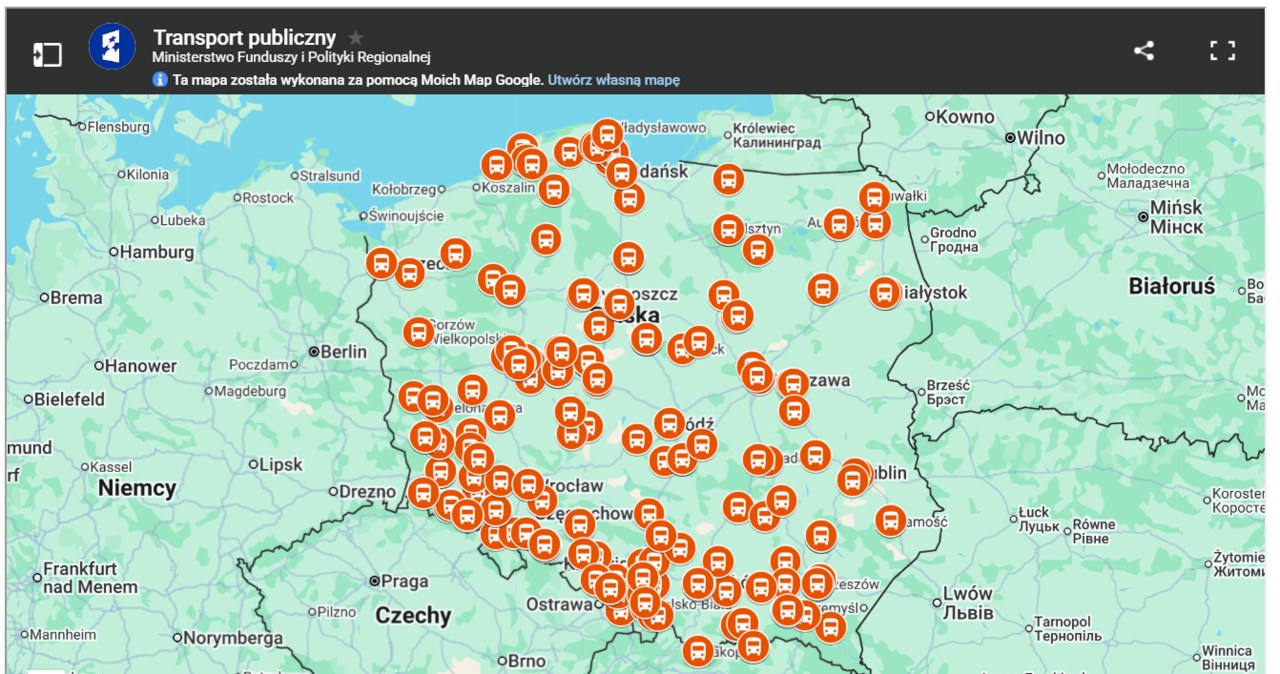The width and height of the screenshot is (1280, 674).
Task: Select bus marker beside Białystok label
Action: click(x=885, y=293)
